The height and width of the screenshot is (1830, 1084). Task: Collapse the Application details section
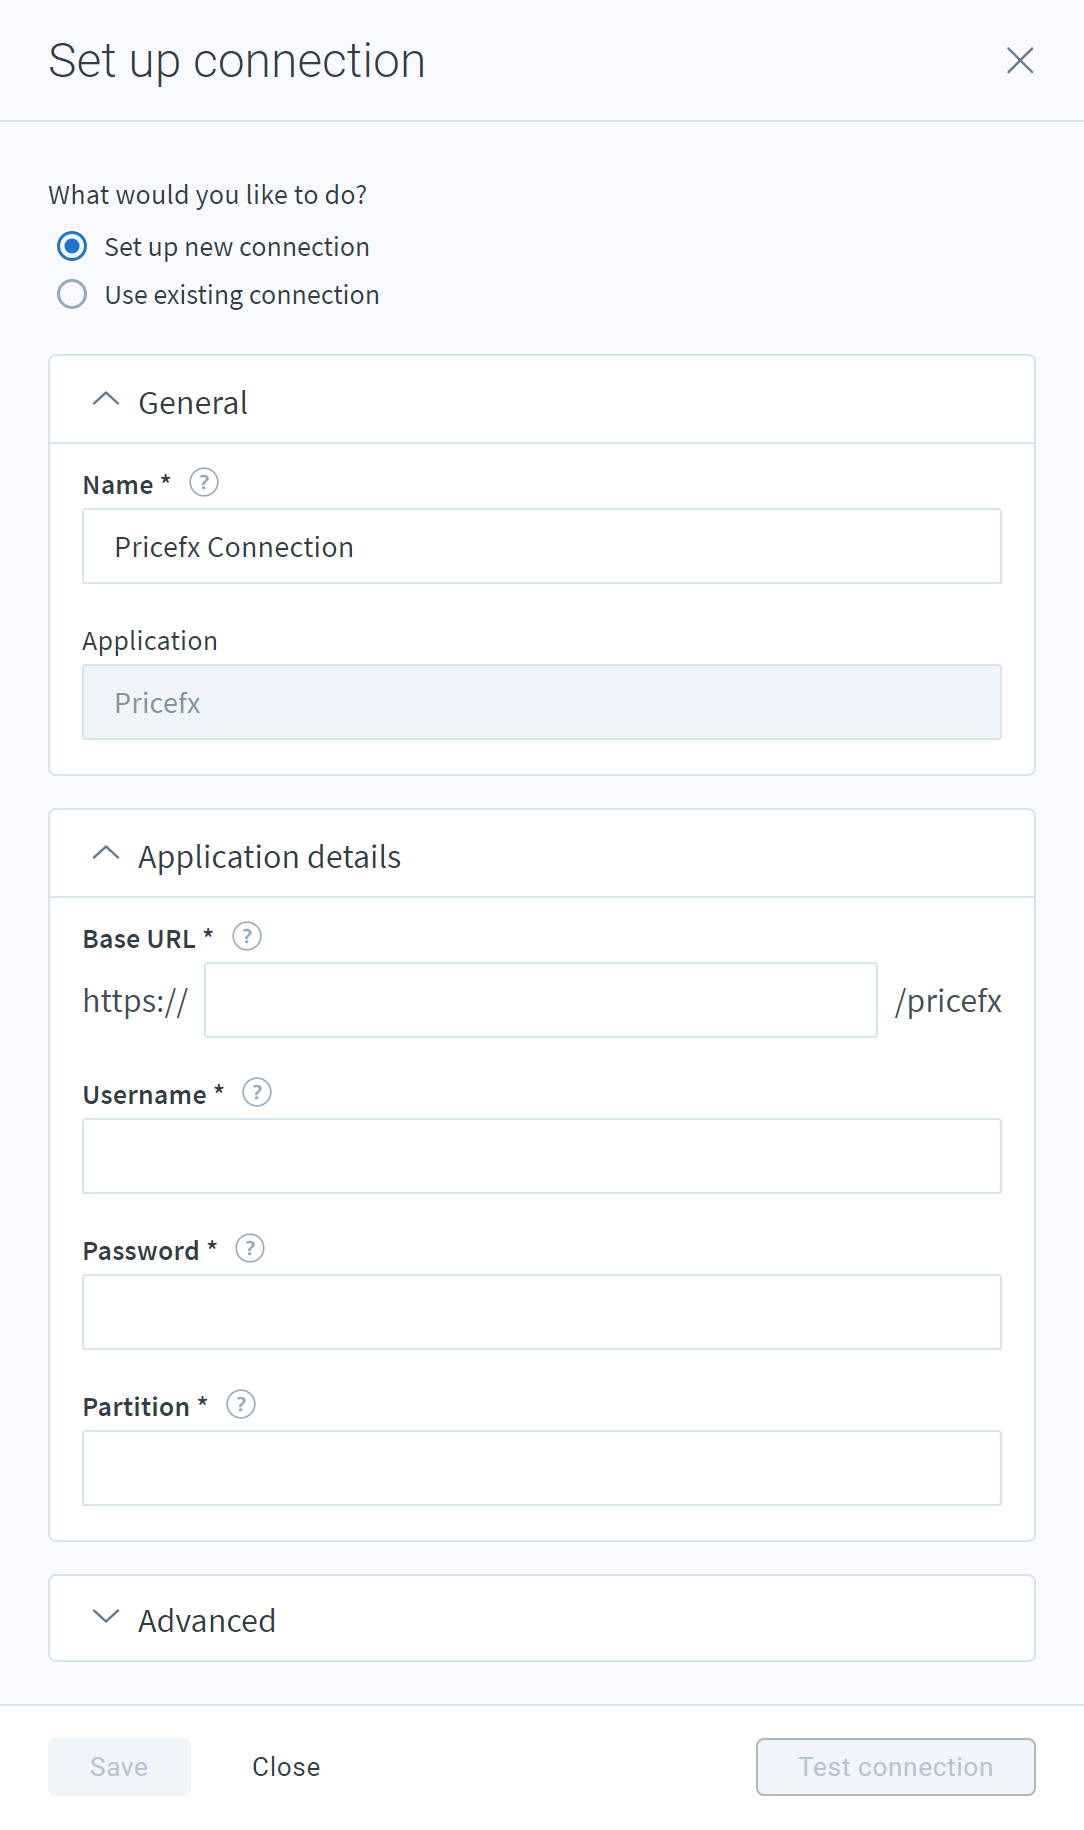106,854
